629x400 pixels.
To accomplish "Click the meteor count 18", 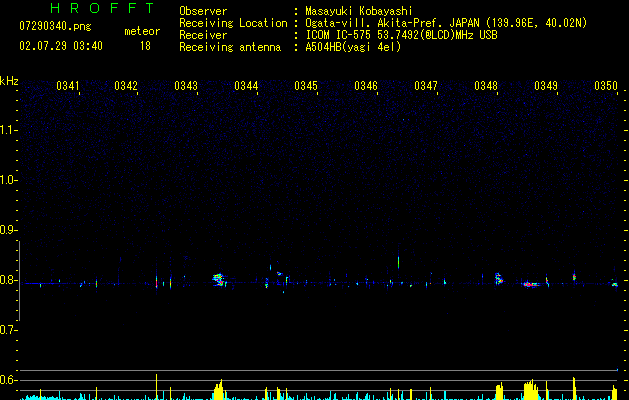I will [x=145, y=46].
